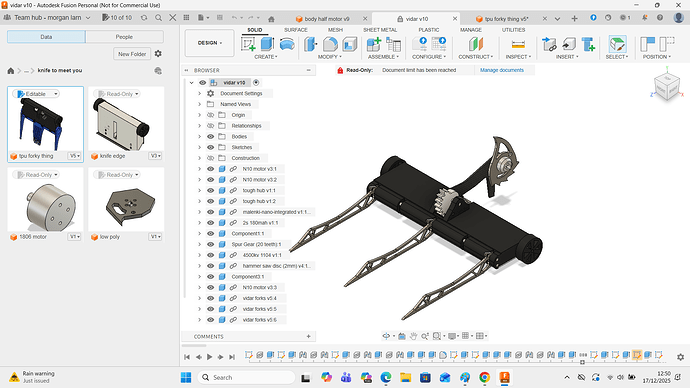Open the DESIGN workspace dropdown
The width and height of the screenshot is (690, 388).
click(x=209, y=43)
